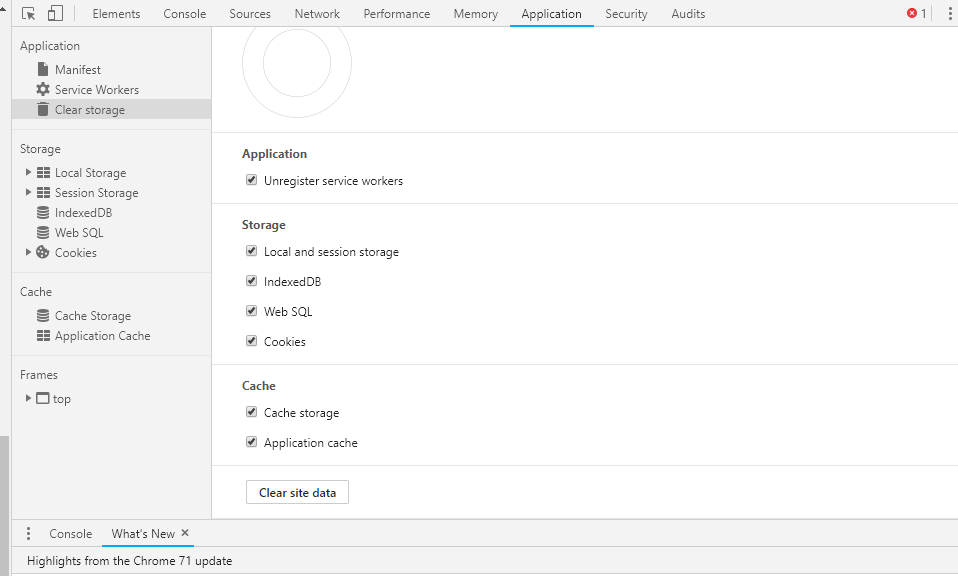Close the What's New drawer tab
The width and height of the screenshot is (958, 576).
pos(185,534)
